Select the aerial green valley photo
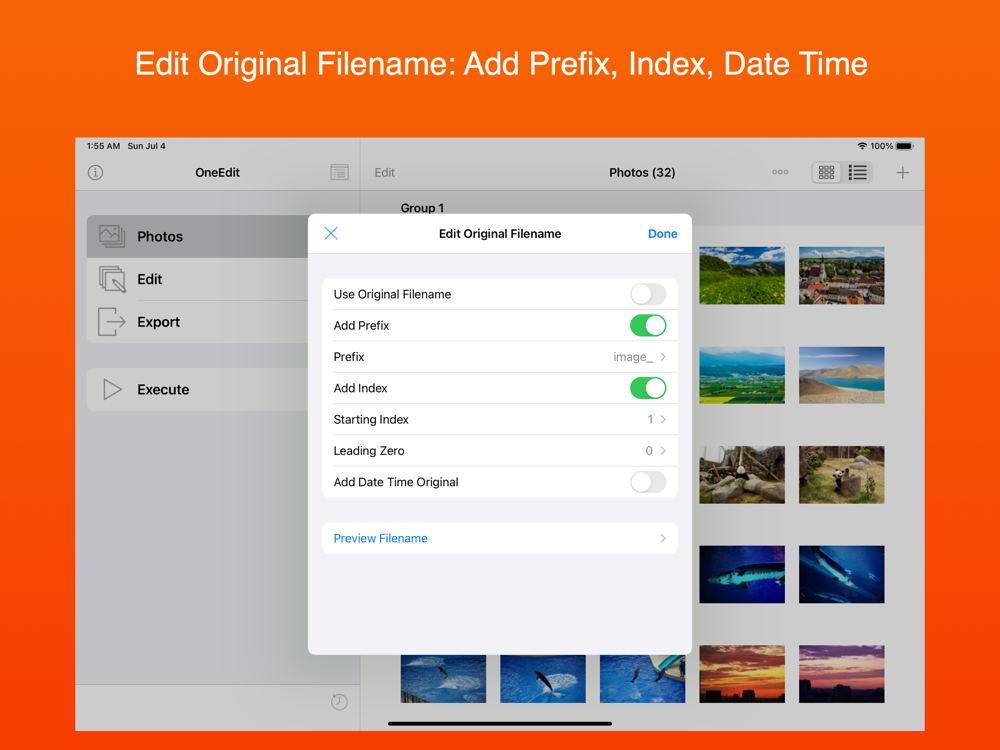The height and width of the screenshot is (750, 1000). click(742, 375)
